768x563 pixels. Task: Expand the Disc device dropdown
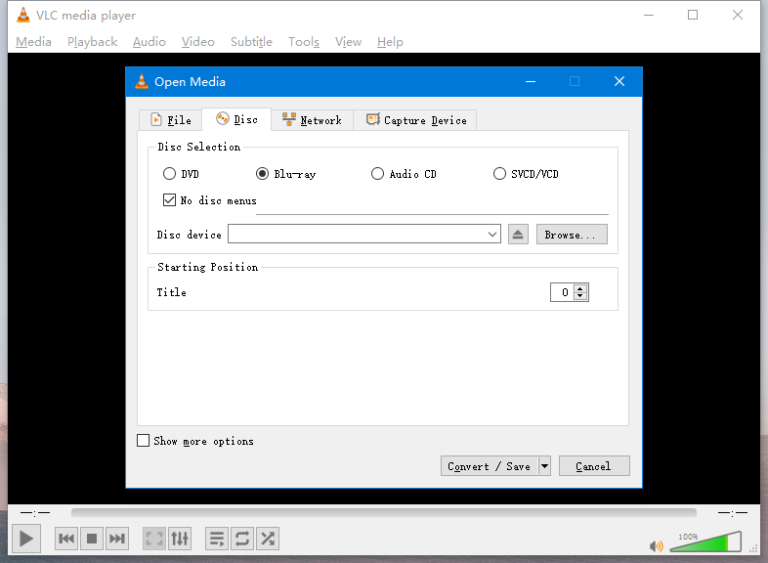tap(492, 234)
